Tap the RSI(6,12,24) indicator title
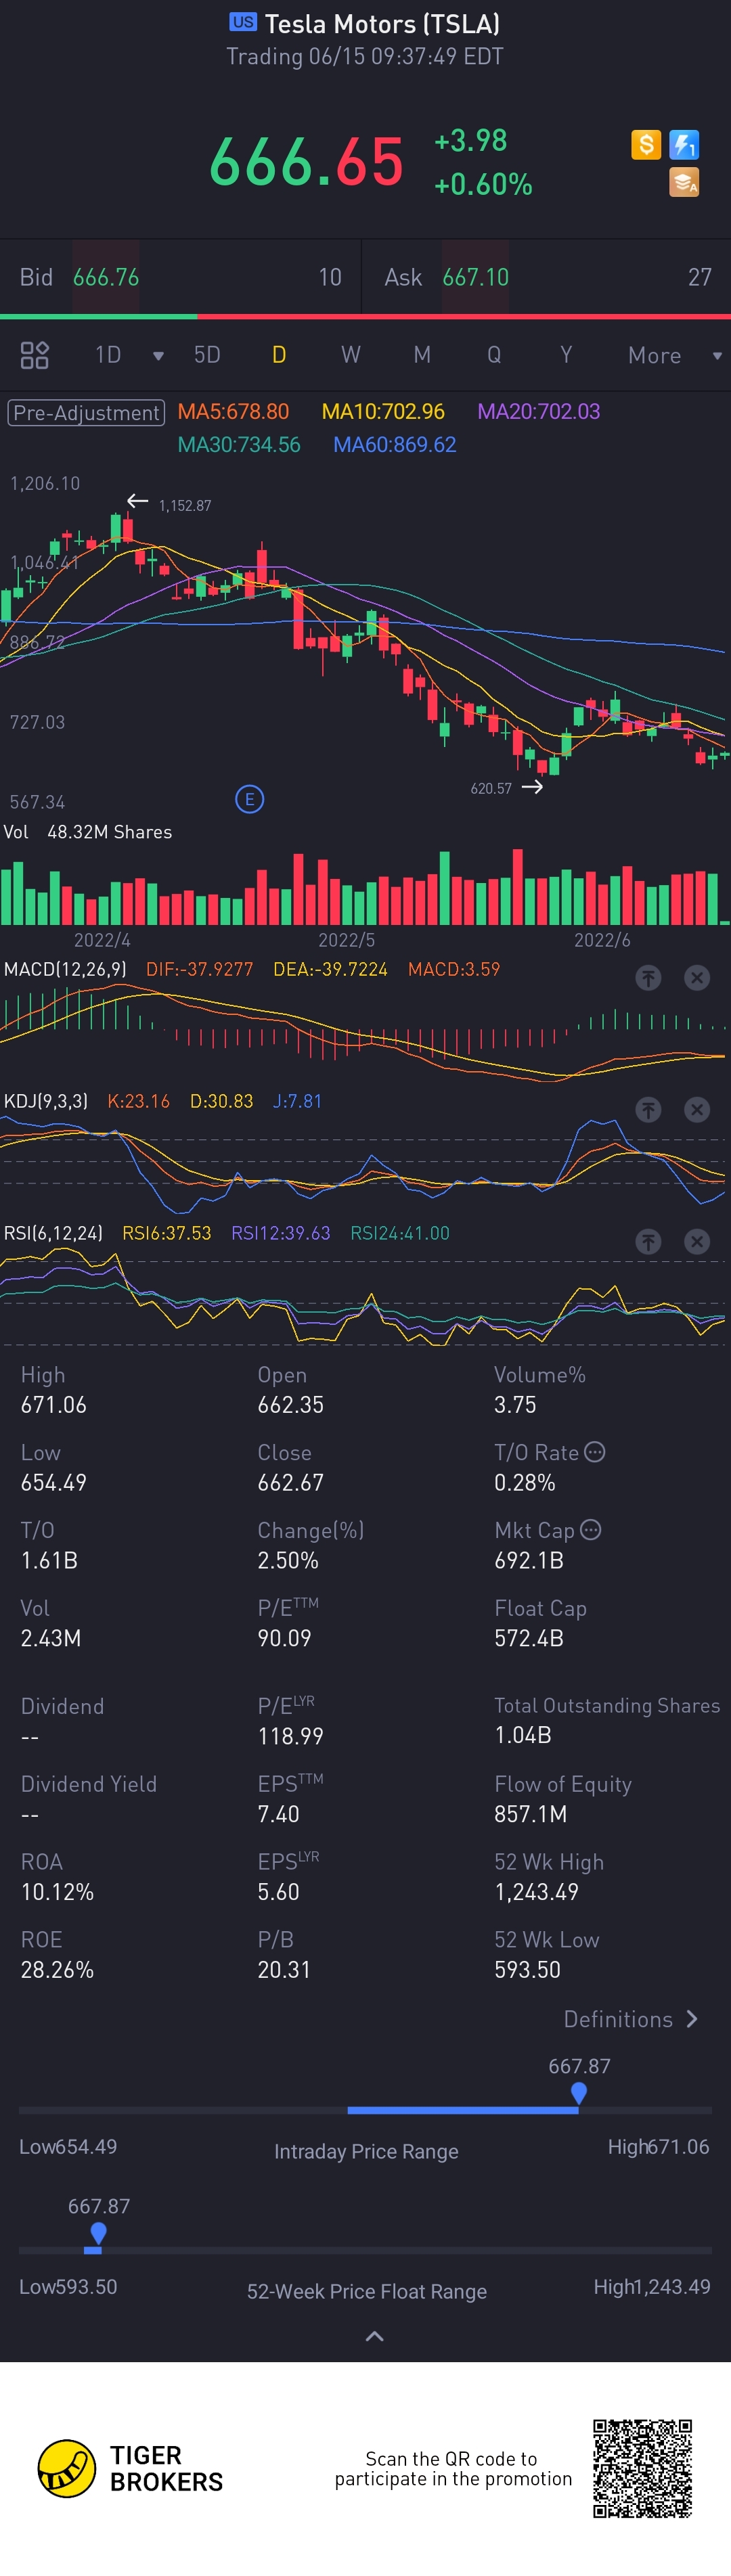This screenshot has width=731, height=2576. (x=53, y=1233)
